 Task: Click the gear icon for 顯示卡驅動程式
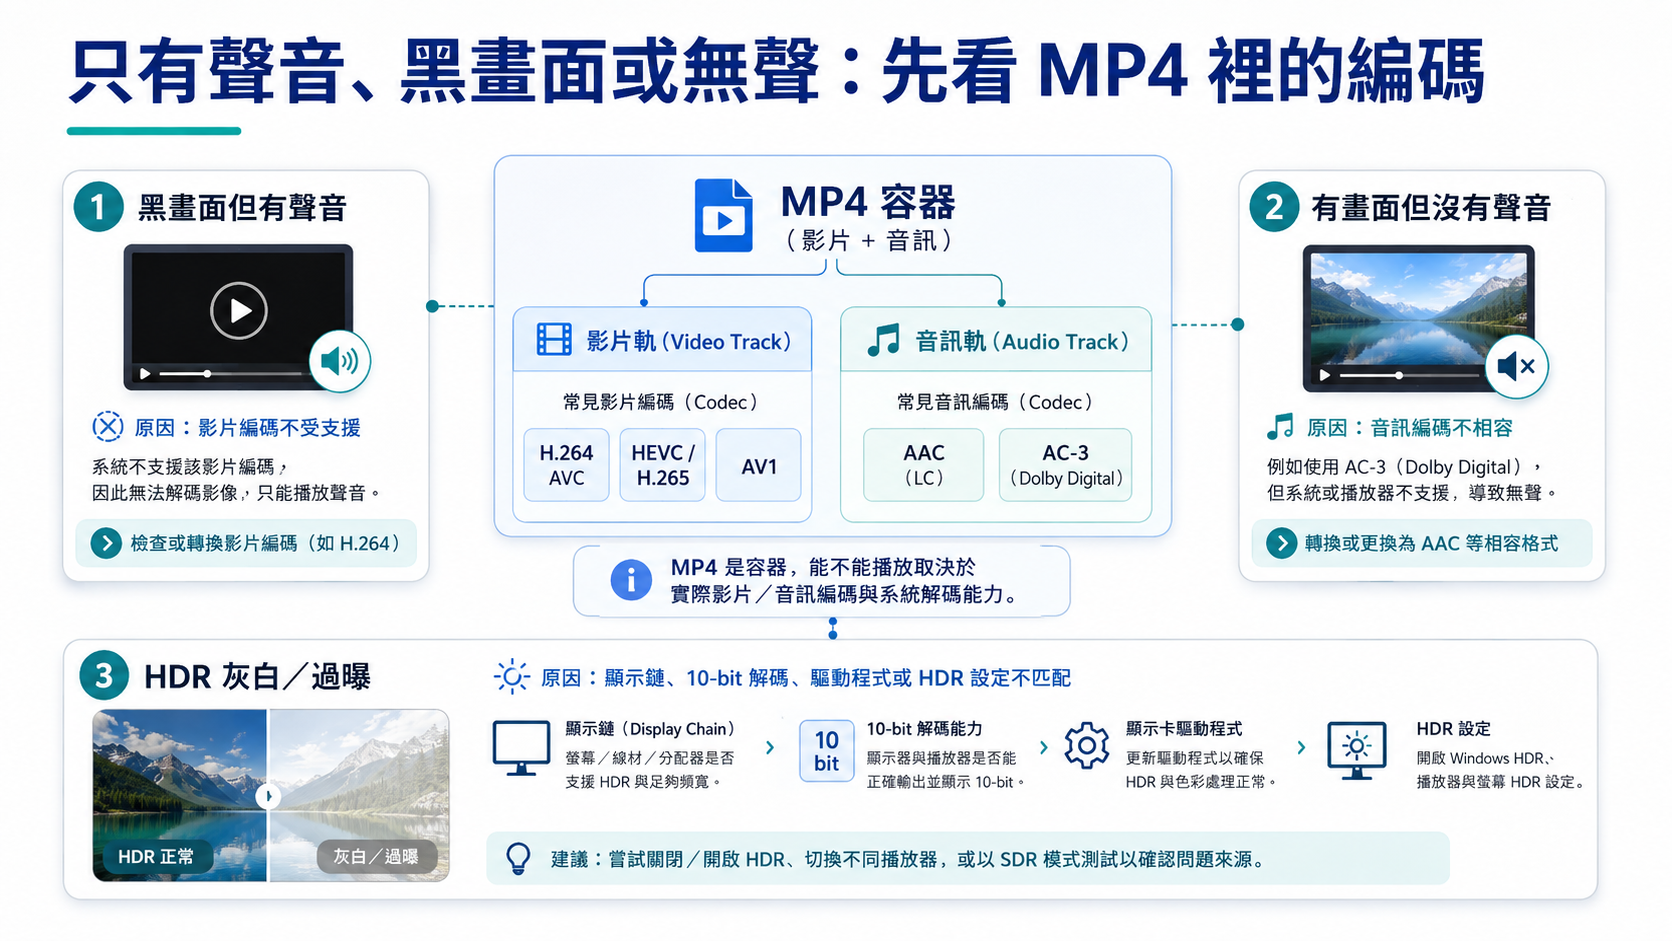point(1087,745)
